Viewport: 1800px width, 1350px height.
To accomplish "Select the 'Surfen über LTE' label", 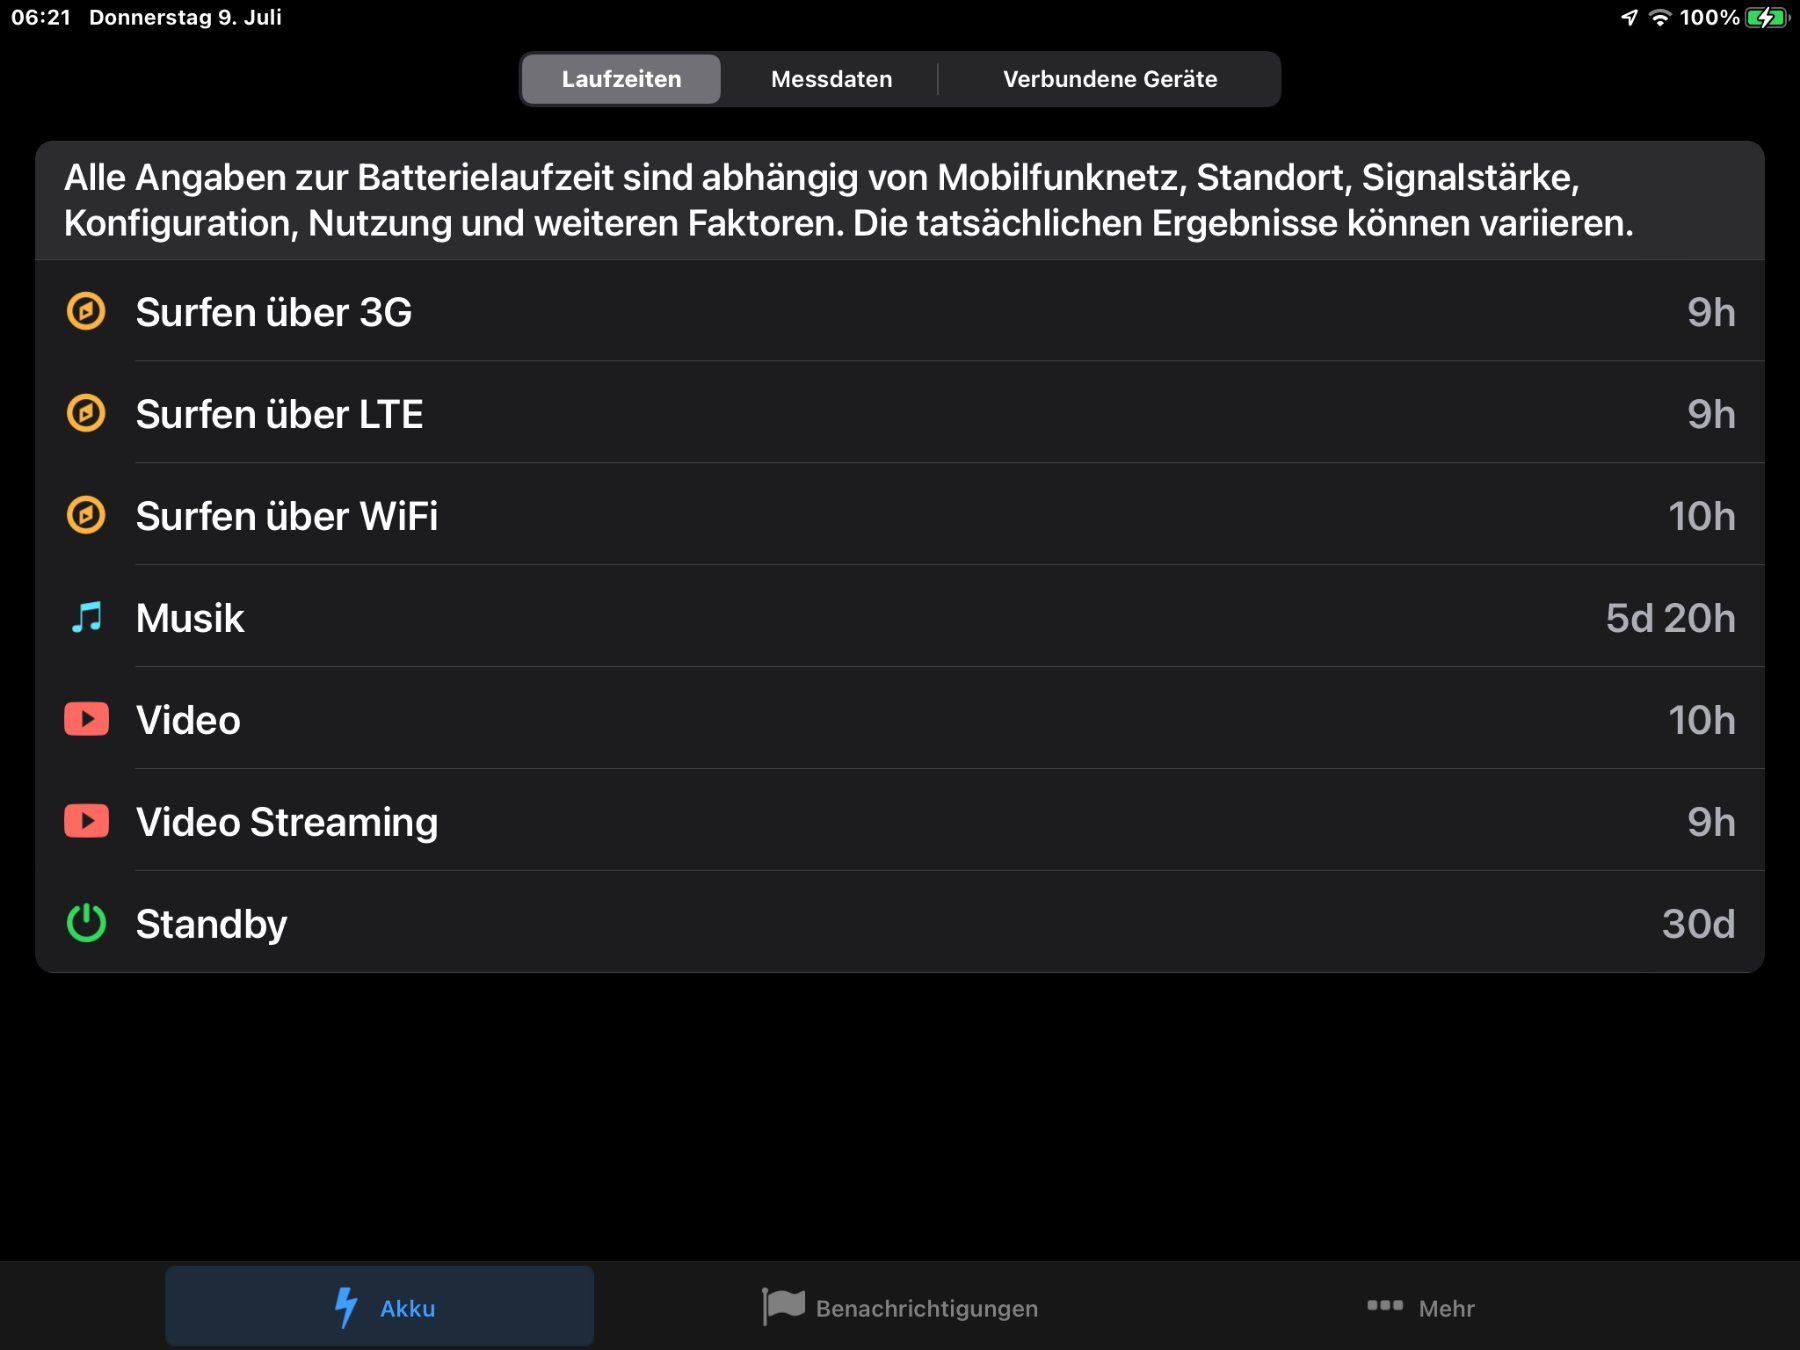I will point(280,414).
